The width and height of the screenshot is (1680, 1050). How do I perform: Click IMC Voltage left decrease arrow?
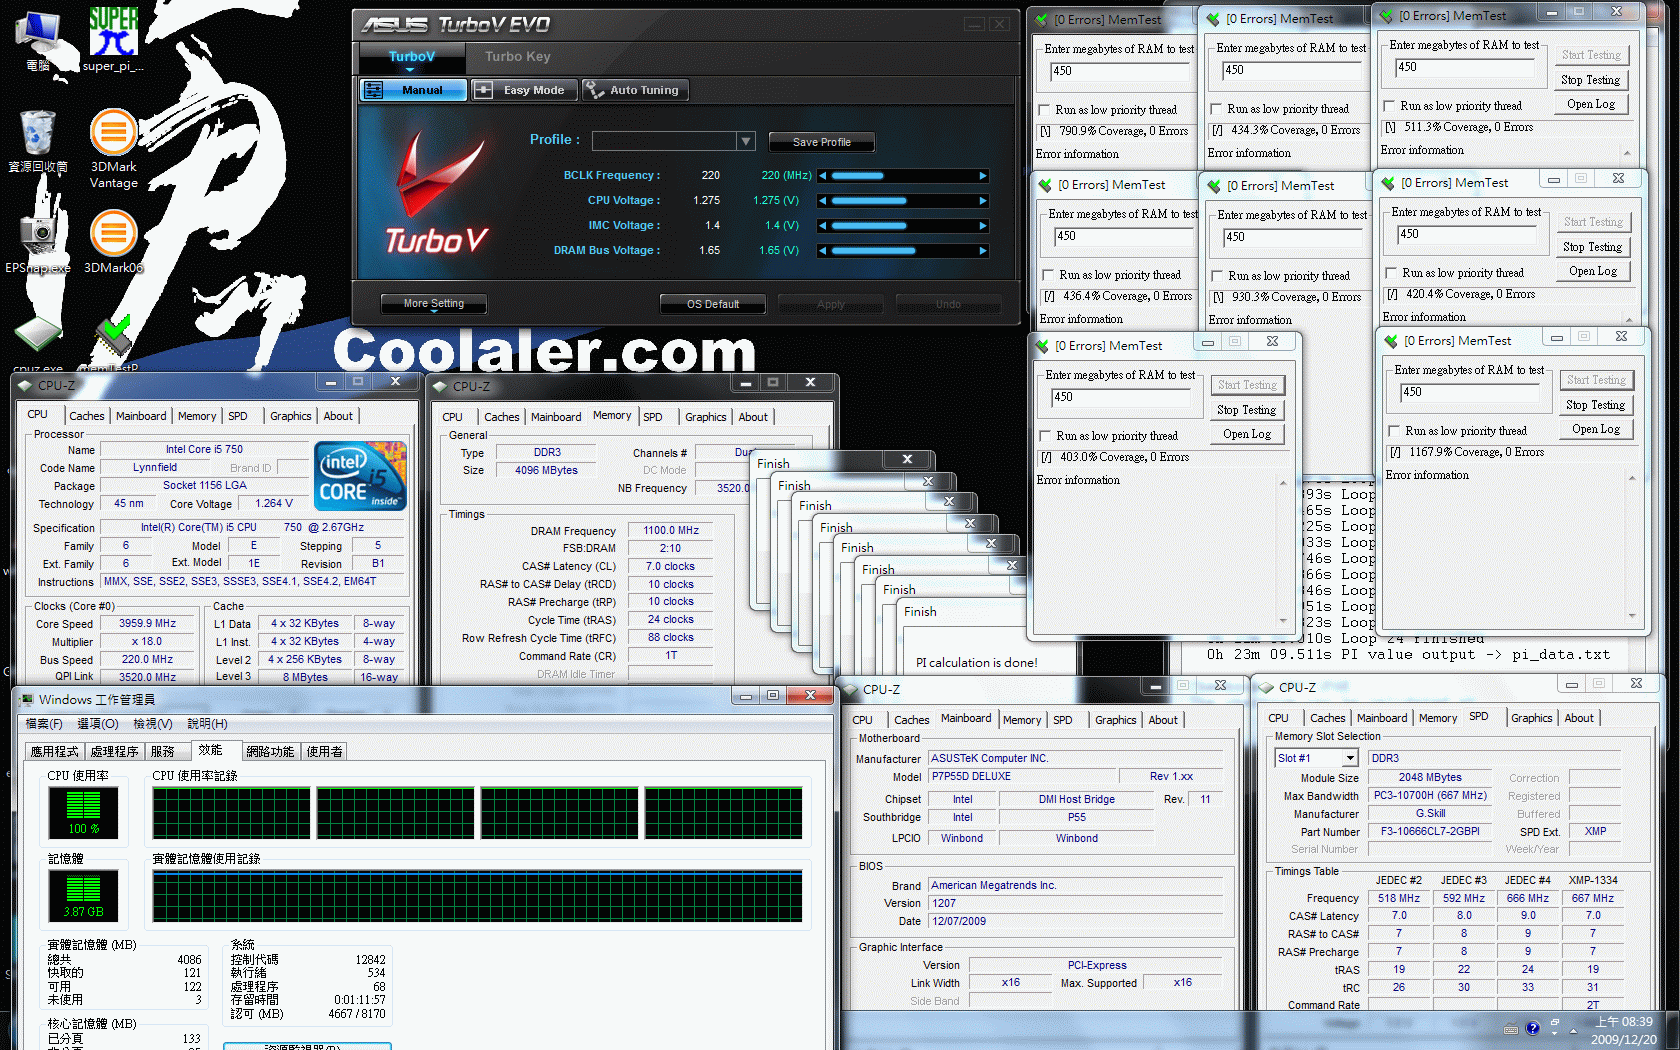(x=823, y=226)
